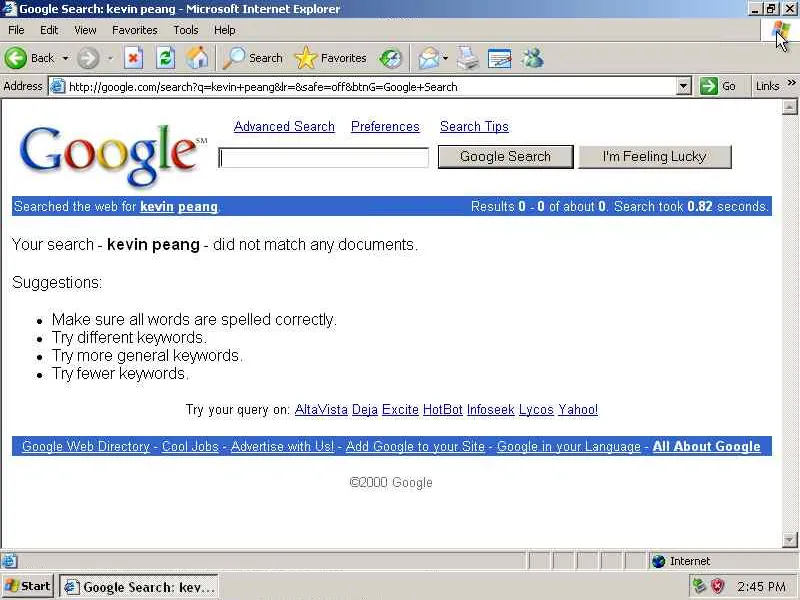Click the scrollbar up arrow
Image resolution: width=800 pixels, height=600 pixels.
(x=789, y=107)
